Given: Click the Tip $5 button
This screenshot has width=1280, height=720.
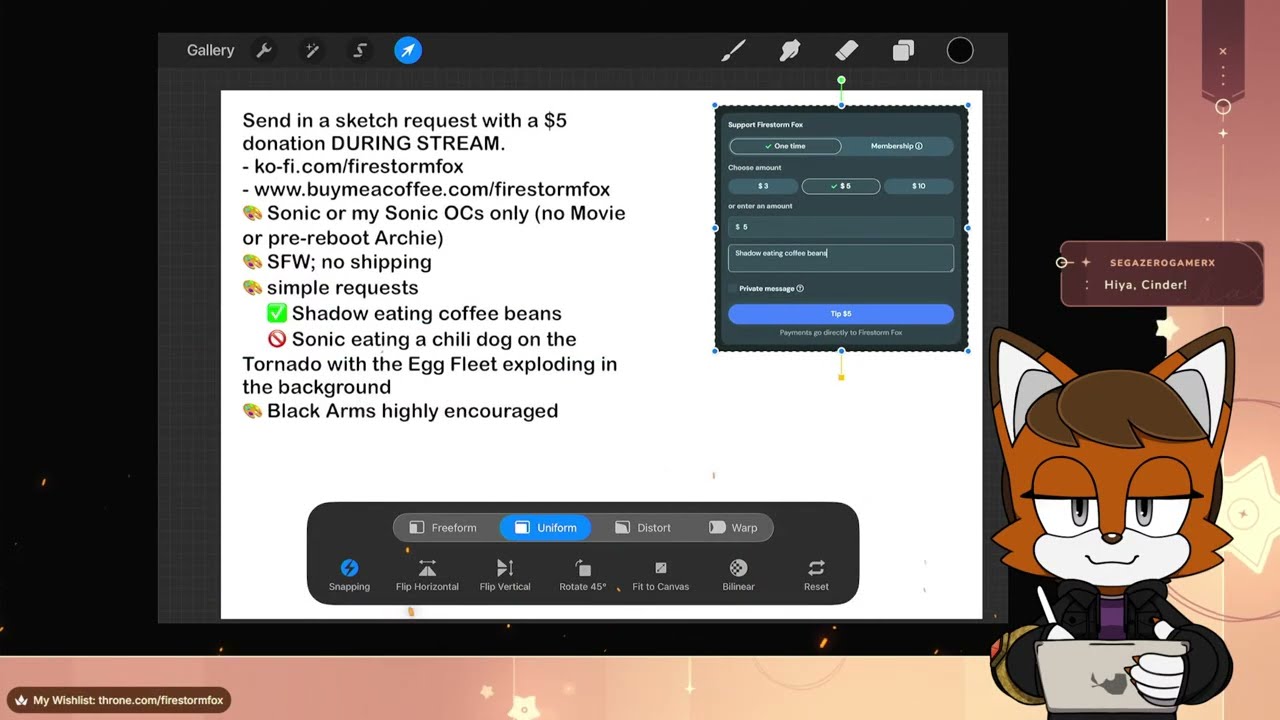Looking at the screenshot, I should pyautogui.click(x=841, y=314).
